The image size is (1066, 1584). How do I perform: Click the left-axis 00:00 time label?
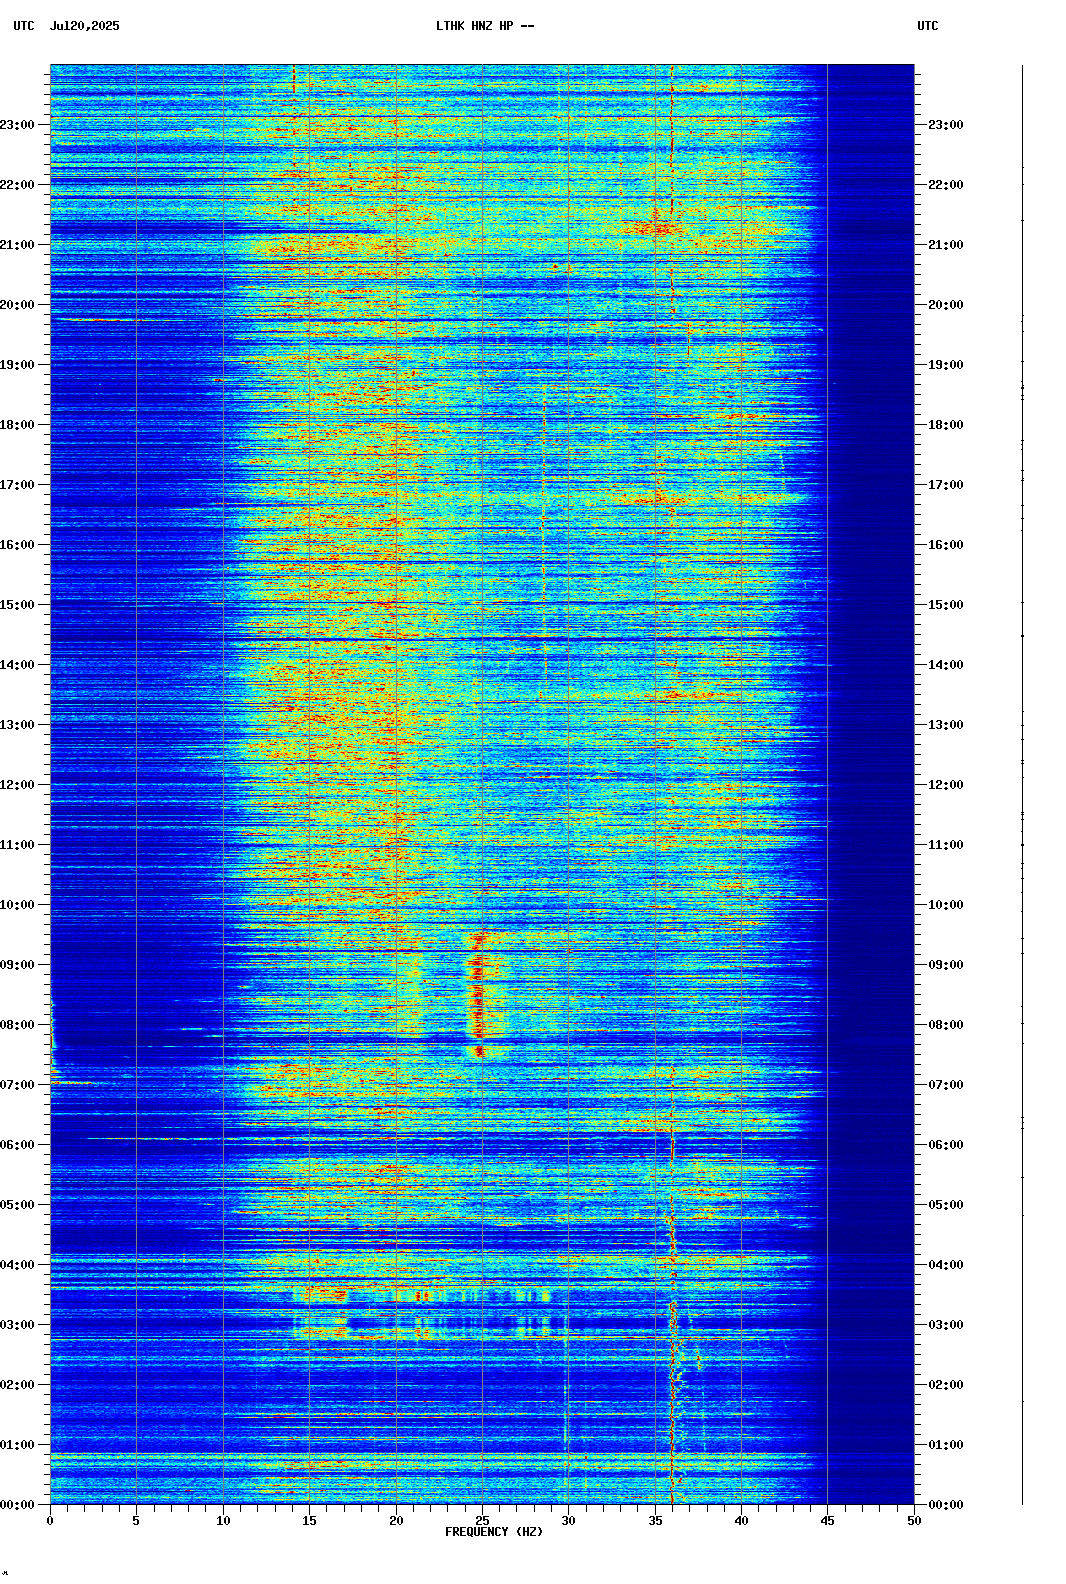(17, 1505)
